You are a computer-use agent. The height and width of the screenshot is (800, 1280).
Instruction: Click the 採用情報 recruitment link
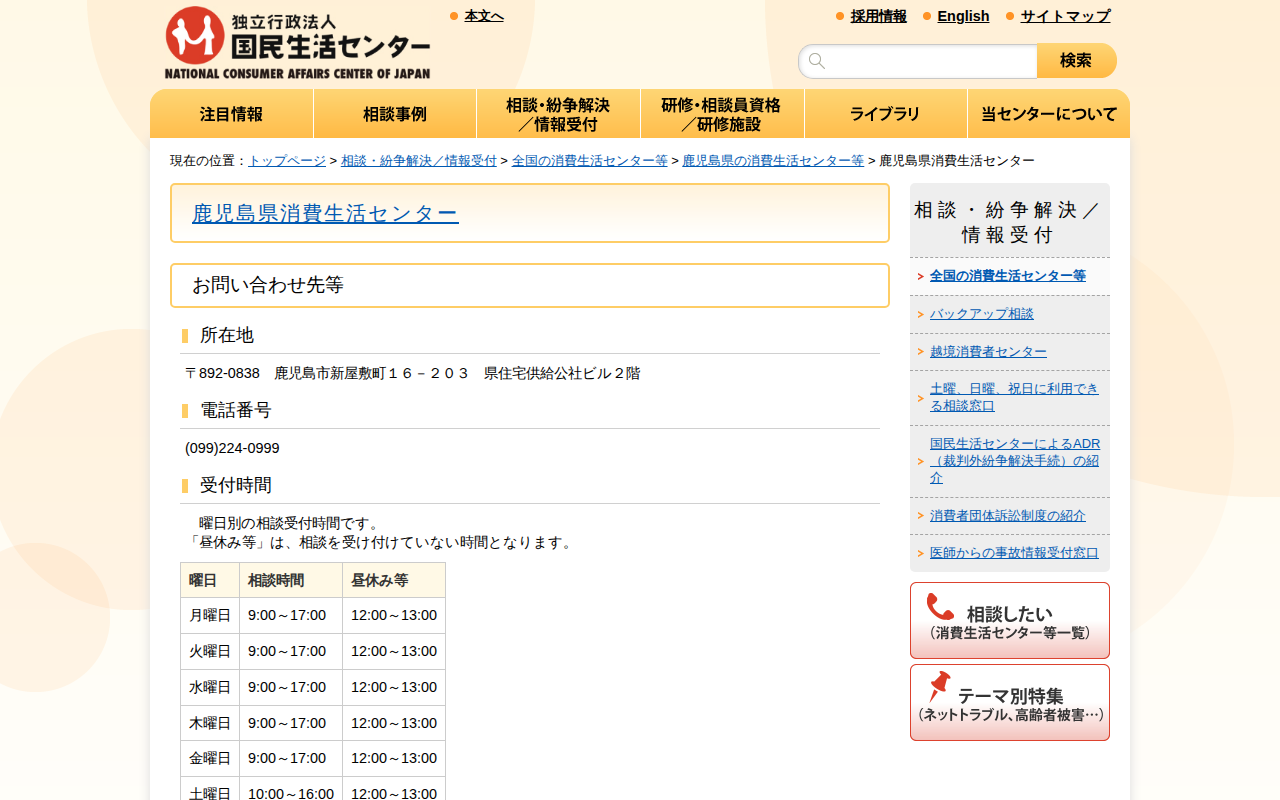click(x=878, y=16)
